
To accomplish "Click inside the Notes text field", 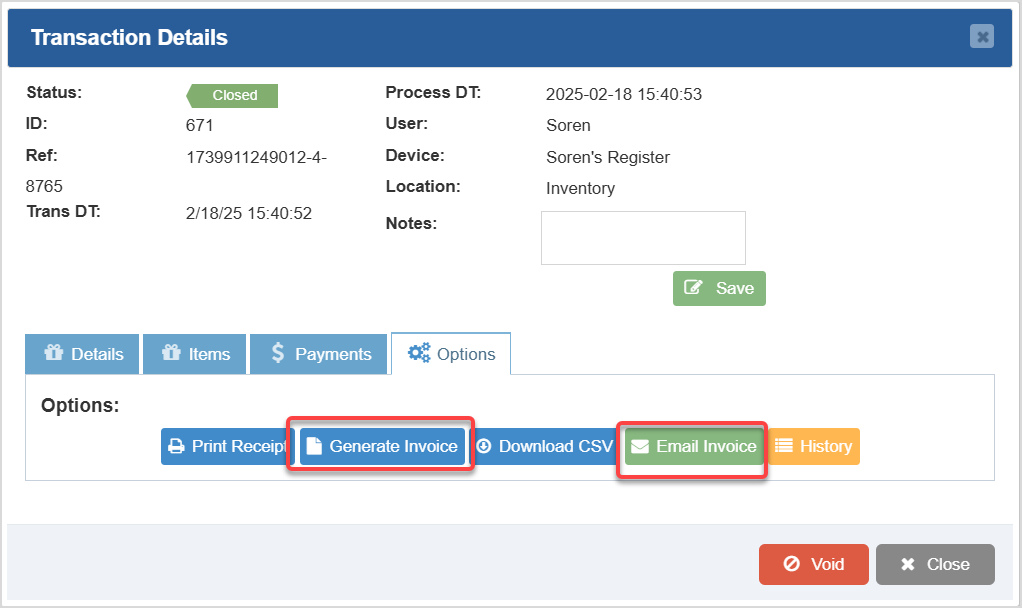I will pos(643,237).
